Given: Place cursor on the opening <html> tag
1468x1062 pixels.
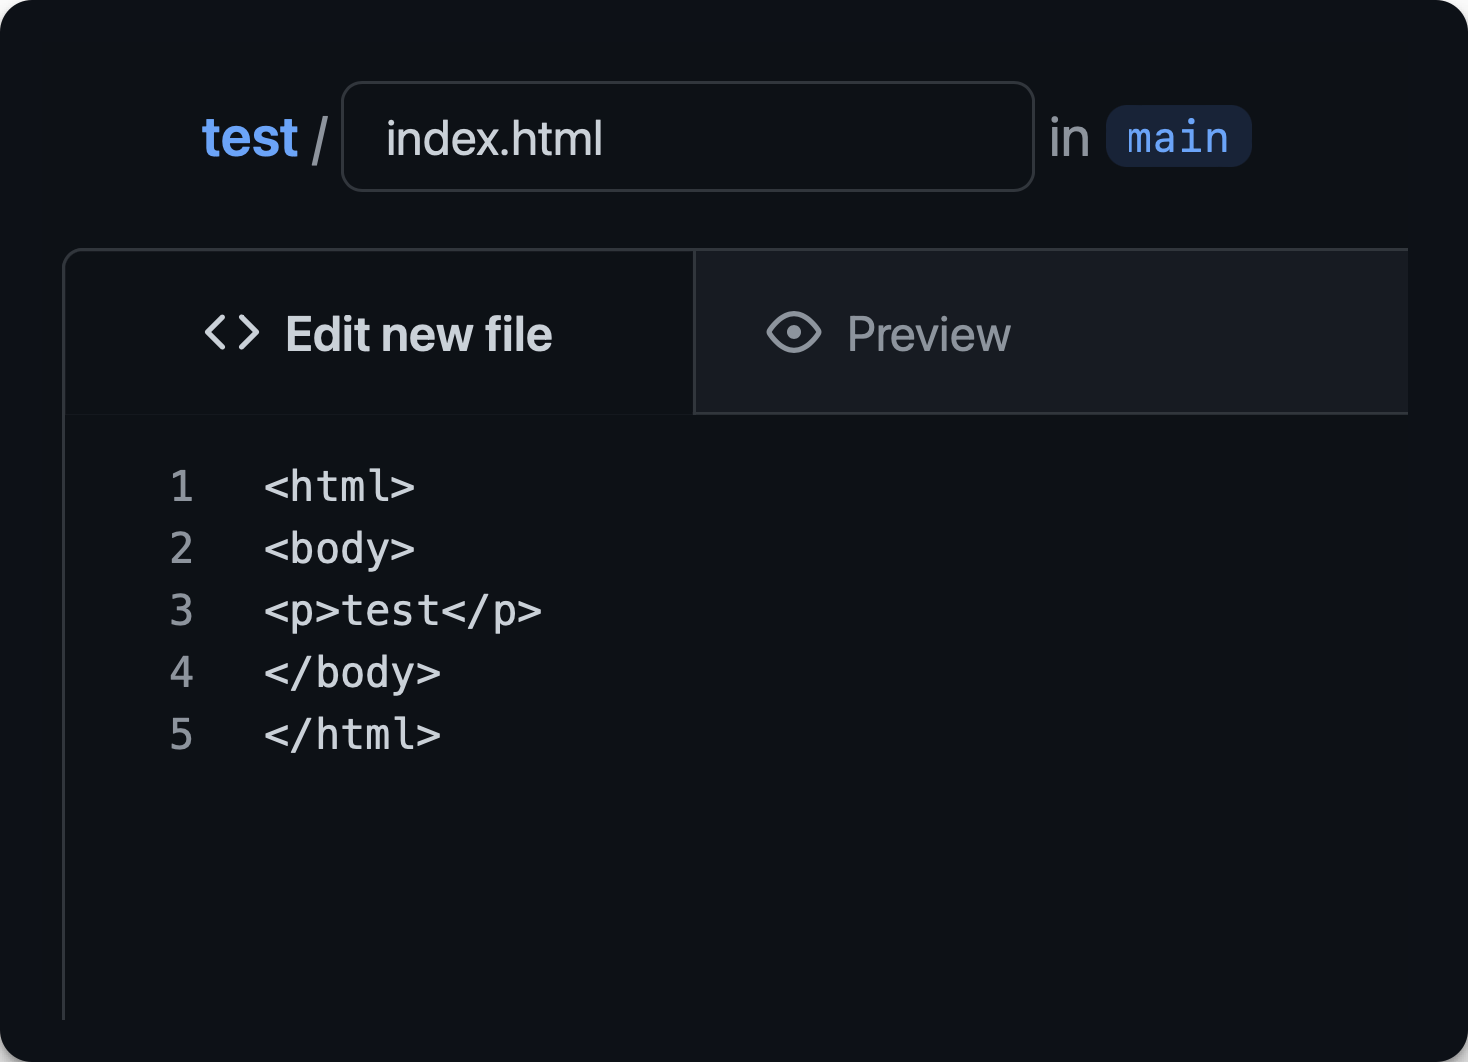Looking at the screenshot, I should point(339,487).
